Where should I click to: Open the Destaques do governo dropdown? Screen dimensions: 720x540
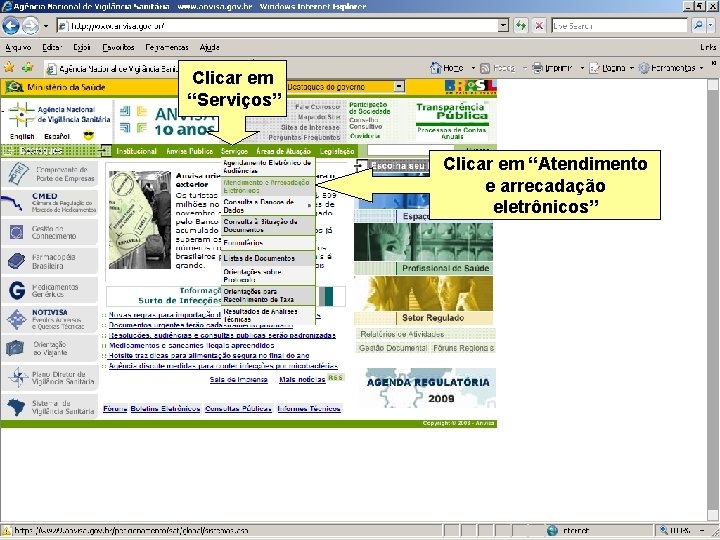tap(399, 86)
